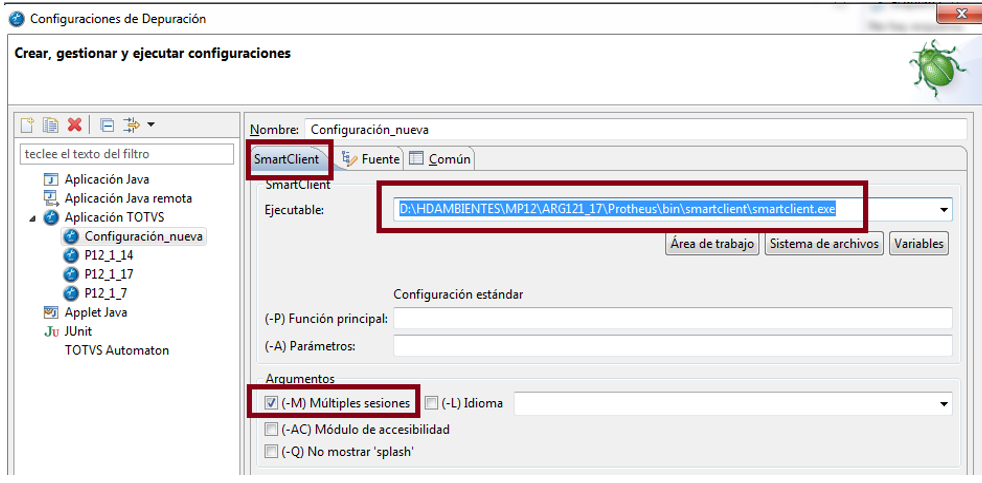Uncheck the (-M) Múltiples sesiones checkbox

[271, 403]
